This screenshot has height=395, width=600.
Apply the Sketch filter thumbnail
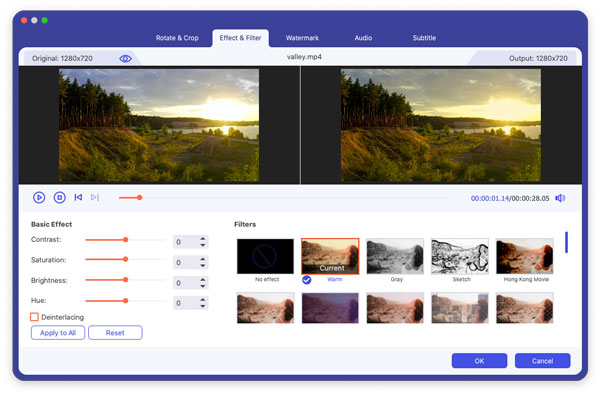tap(460, 256)
